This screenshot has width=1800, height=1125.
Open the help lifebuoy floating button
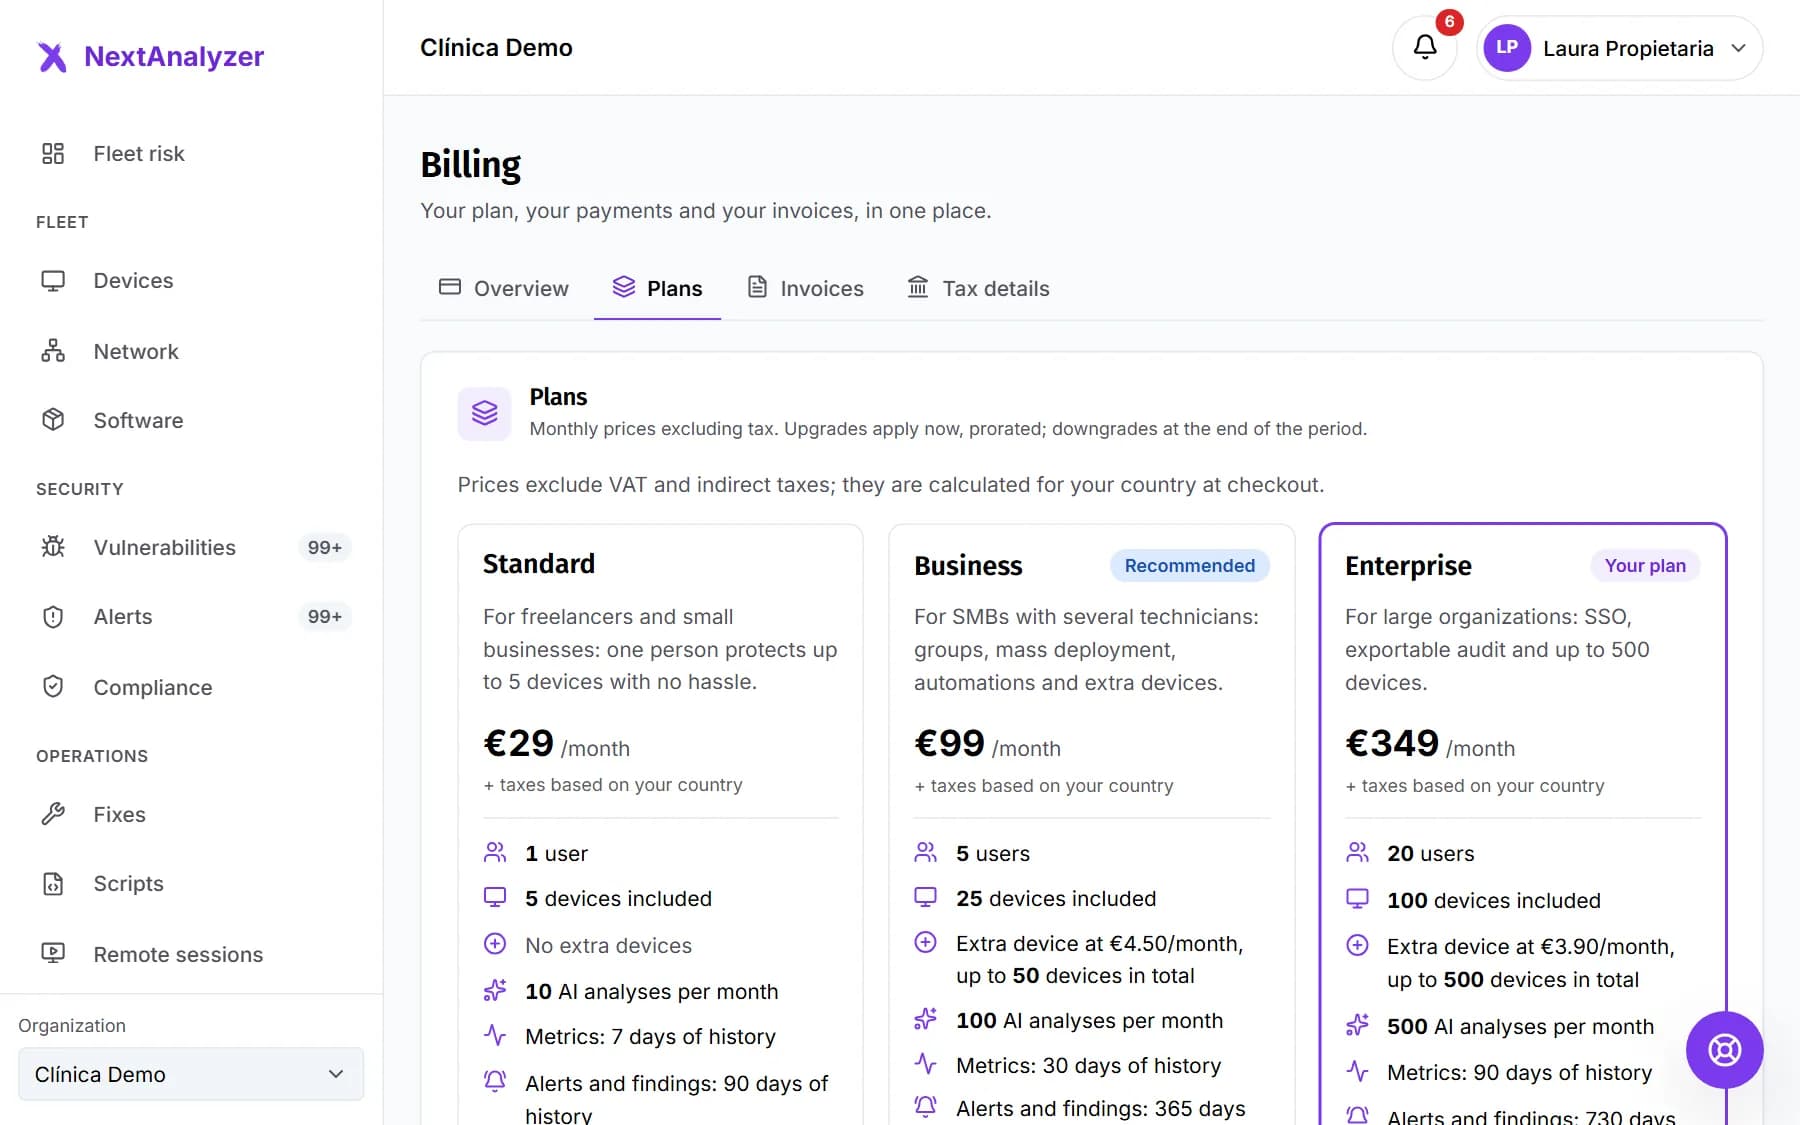pyautogui.click(x=1724, y=1050)
